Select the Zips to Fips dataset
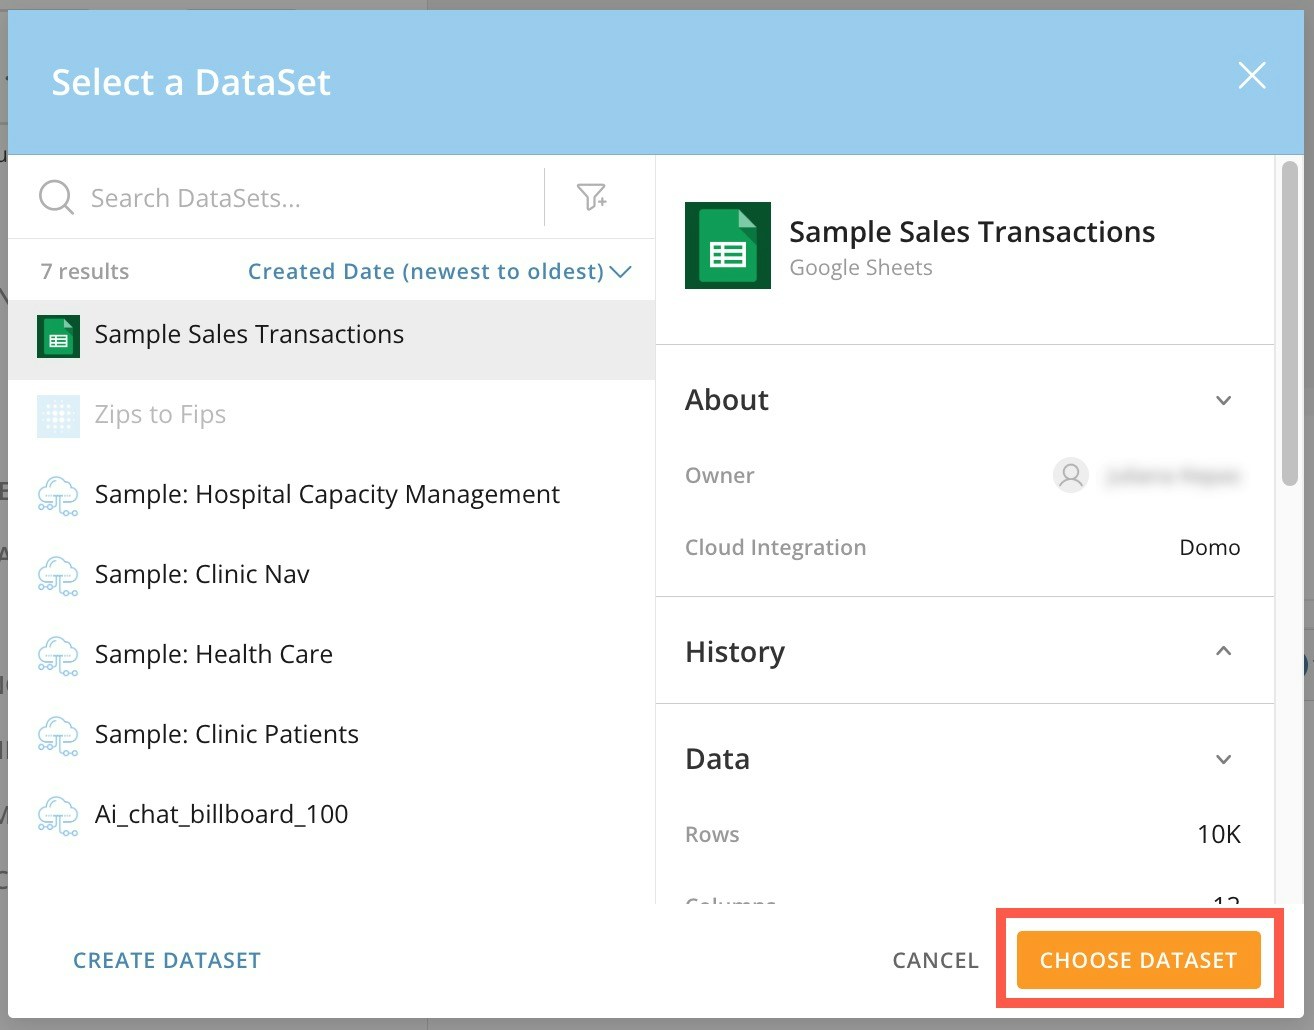The image size is (1314, 1030). (331, 415)
